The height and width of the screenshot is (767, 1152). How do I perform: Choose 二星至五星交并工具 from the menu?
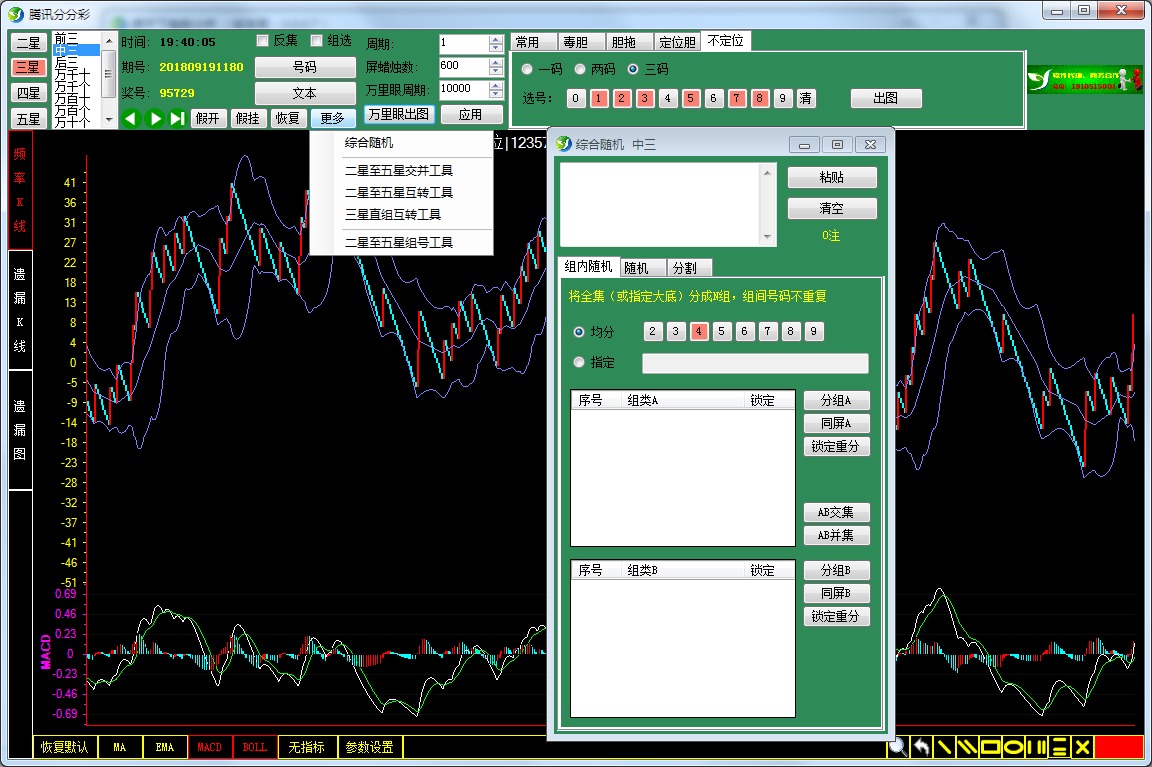(x=399, y=170)
